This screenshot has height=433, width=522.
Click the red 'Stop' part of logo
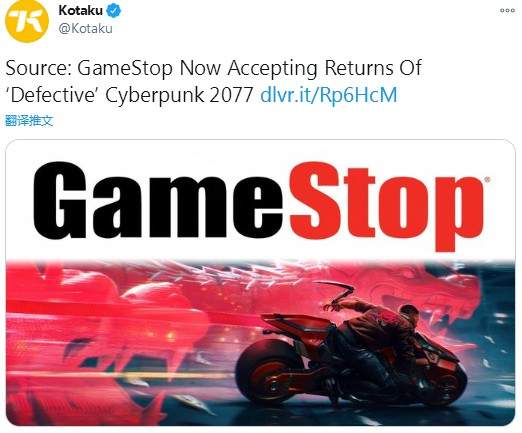click(x=387, y=206)
